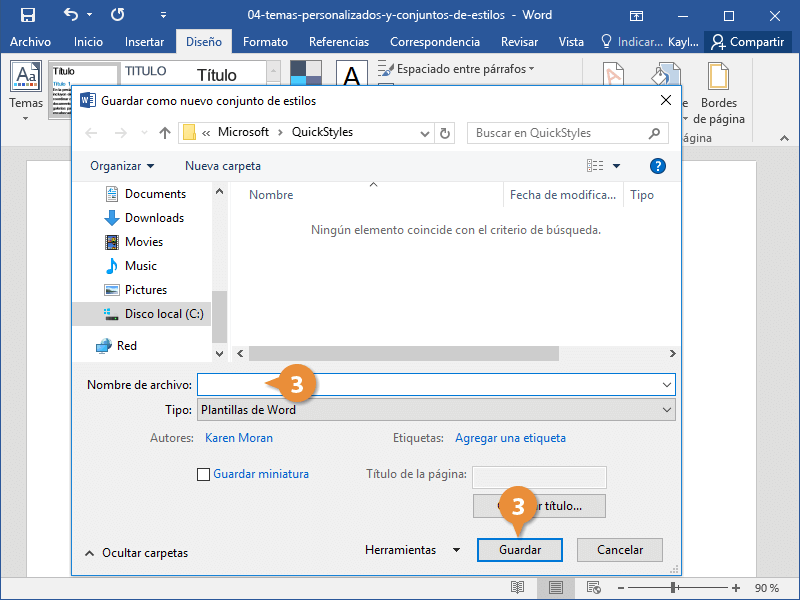Screen dimensions: 800x600
Task: Collapse the ribbon with the chevron
Action: click(785, 138)
